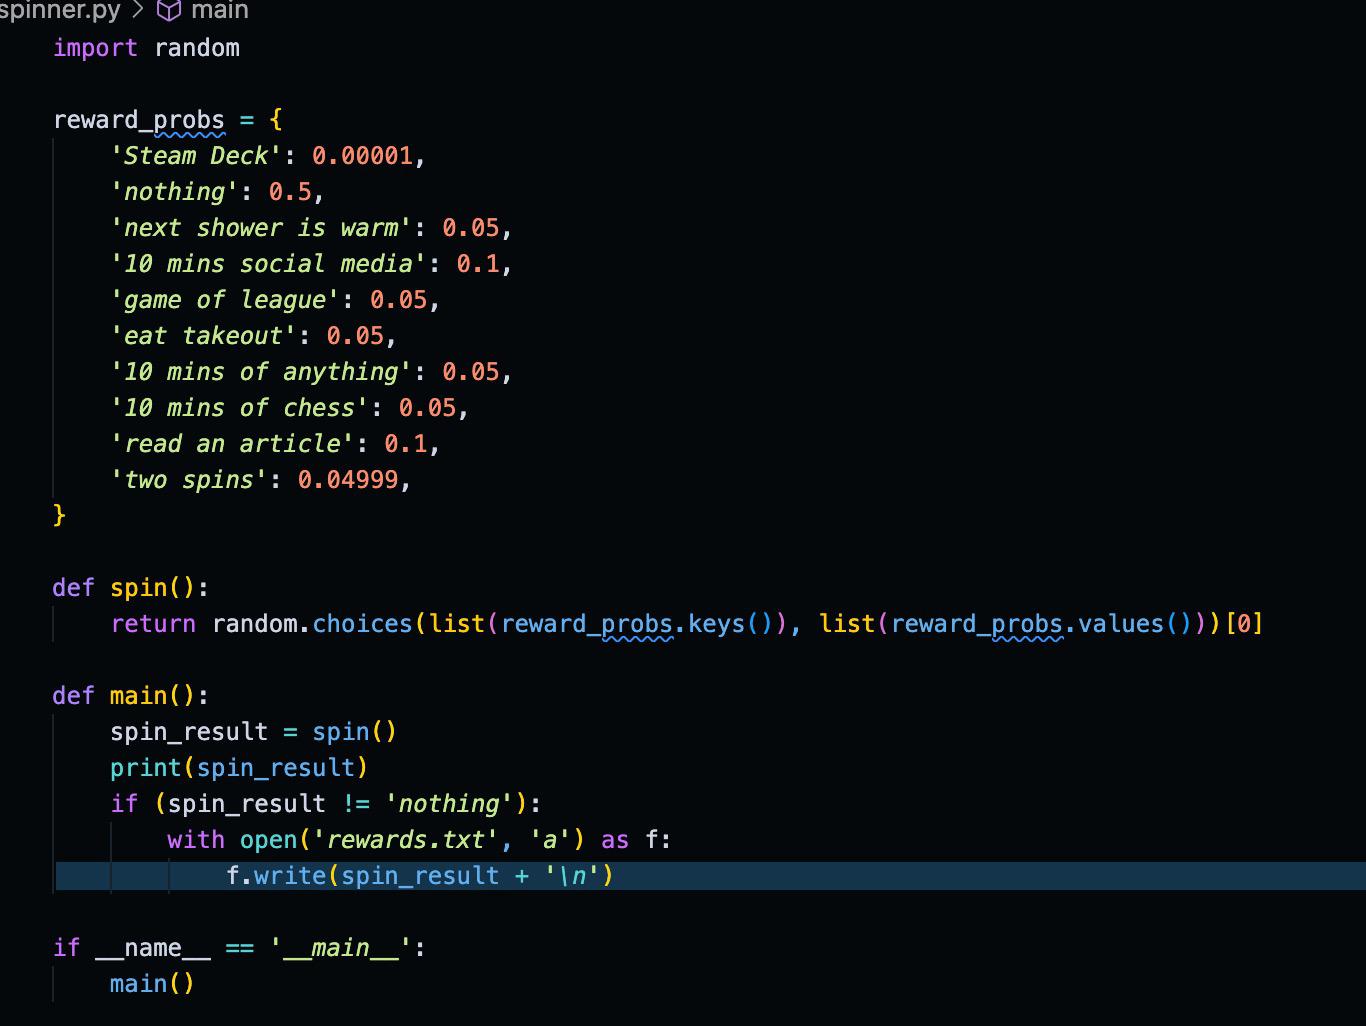
Task: Click the 'nothing' string in the if condition
Action: click(x=449, y=803)
